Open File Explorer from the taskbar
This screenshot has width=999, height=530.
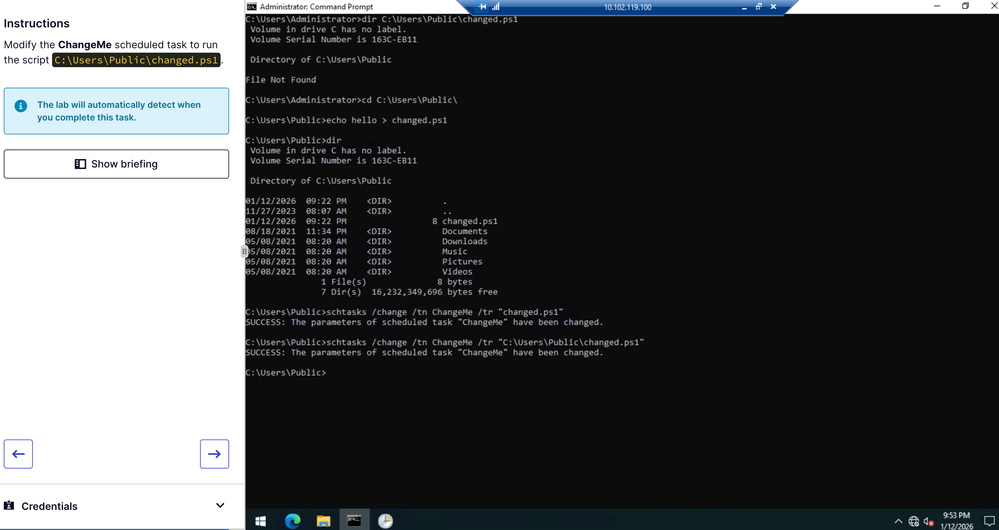pos(324,520)
